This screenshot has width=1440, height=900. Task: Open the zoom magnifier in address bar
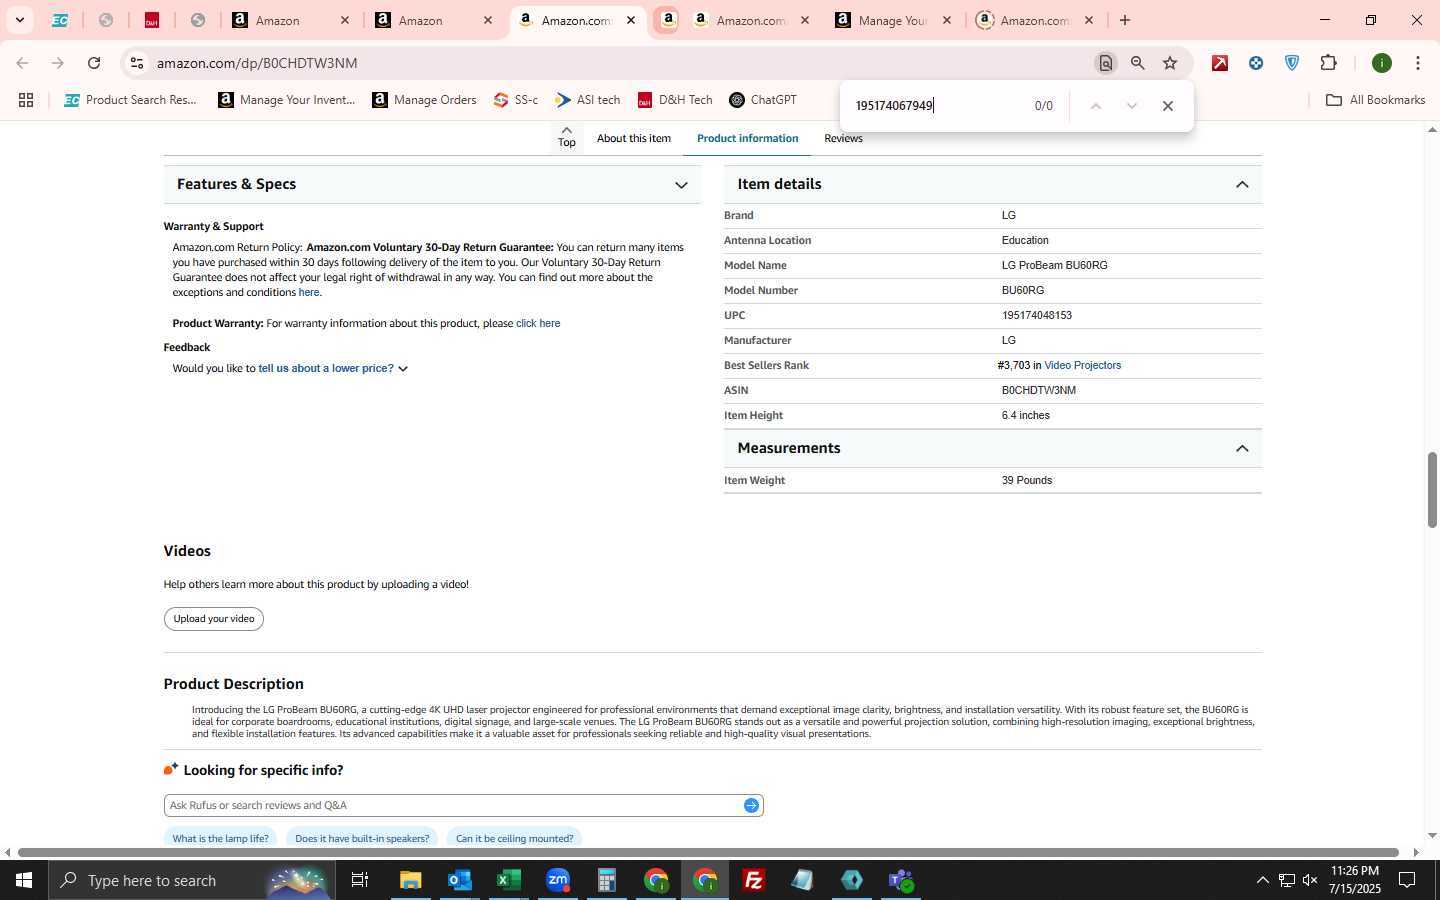pyautogui.click(x=1138, y=63)
